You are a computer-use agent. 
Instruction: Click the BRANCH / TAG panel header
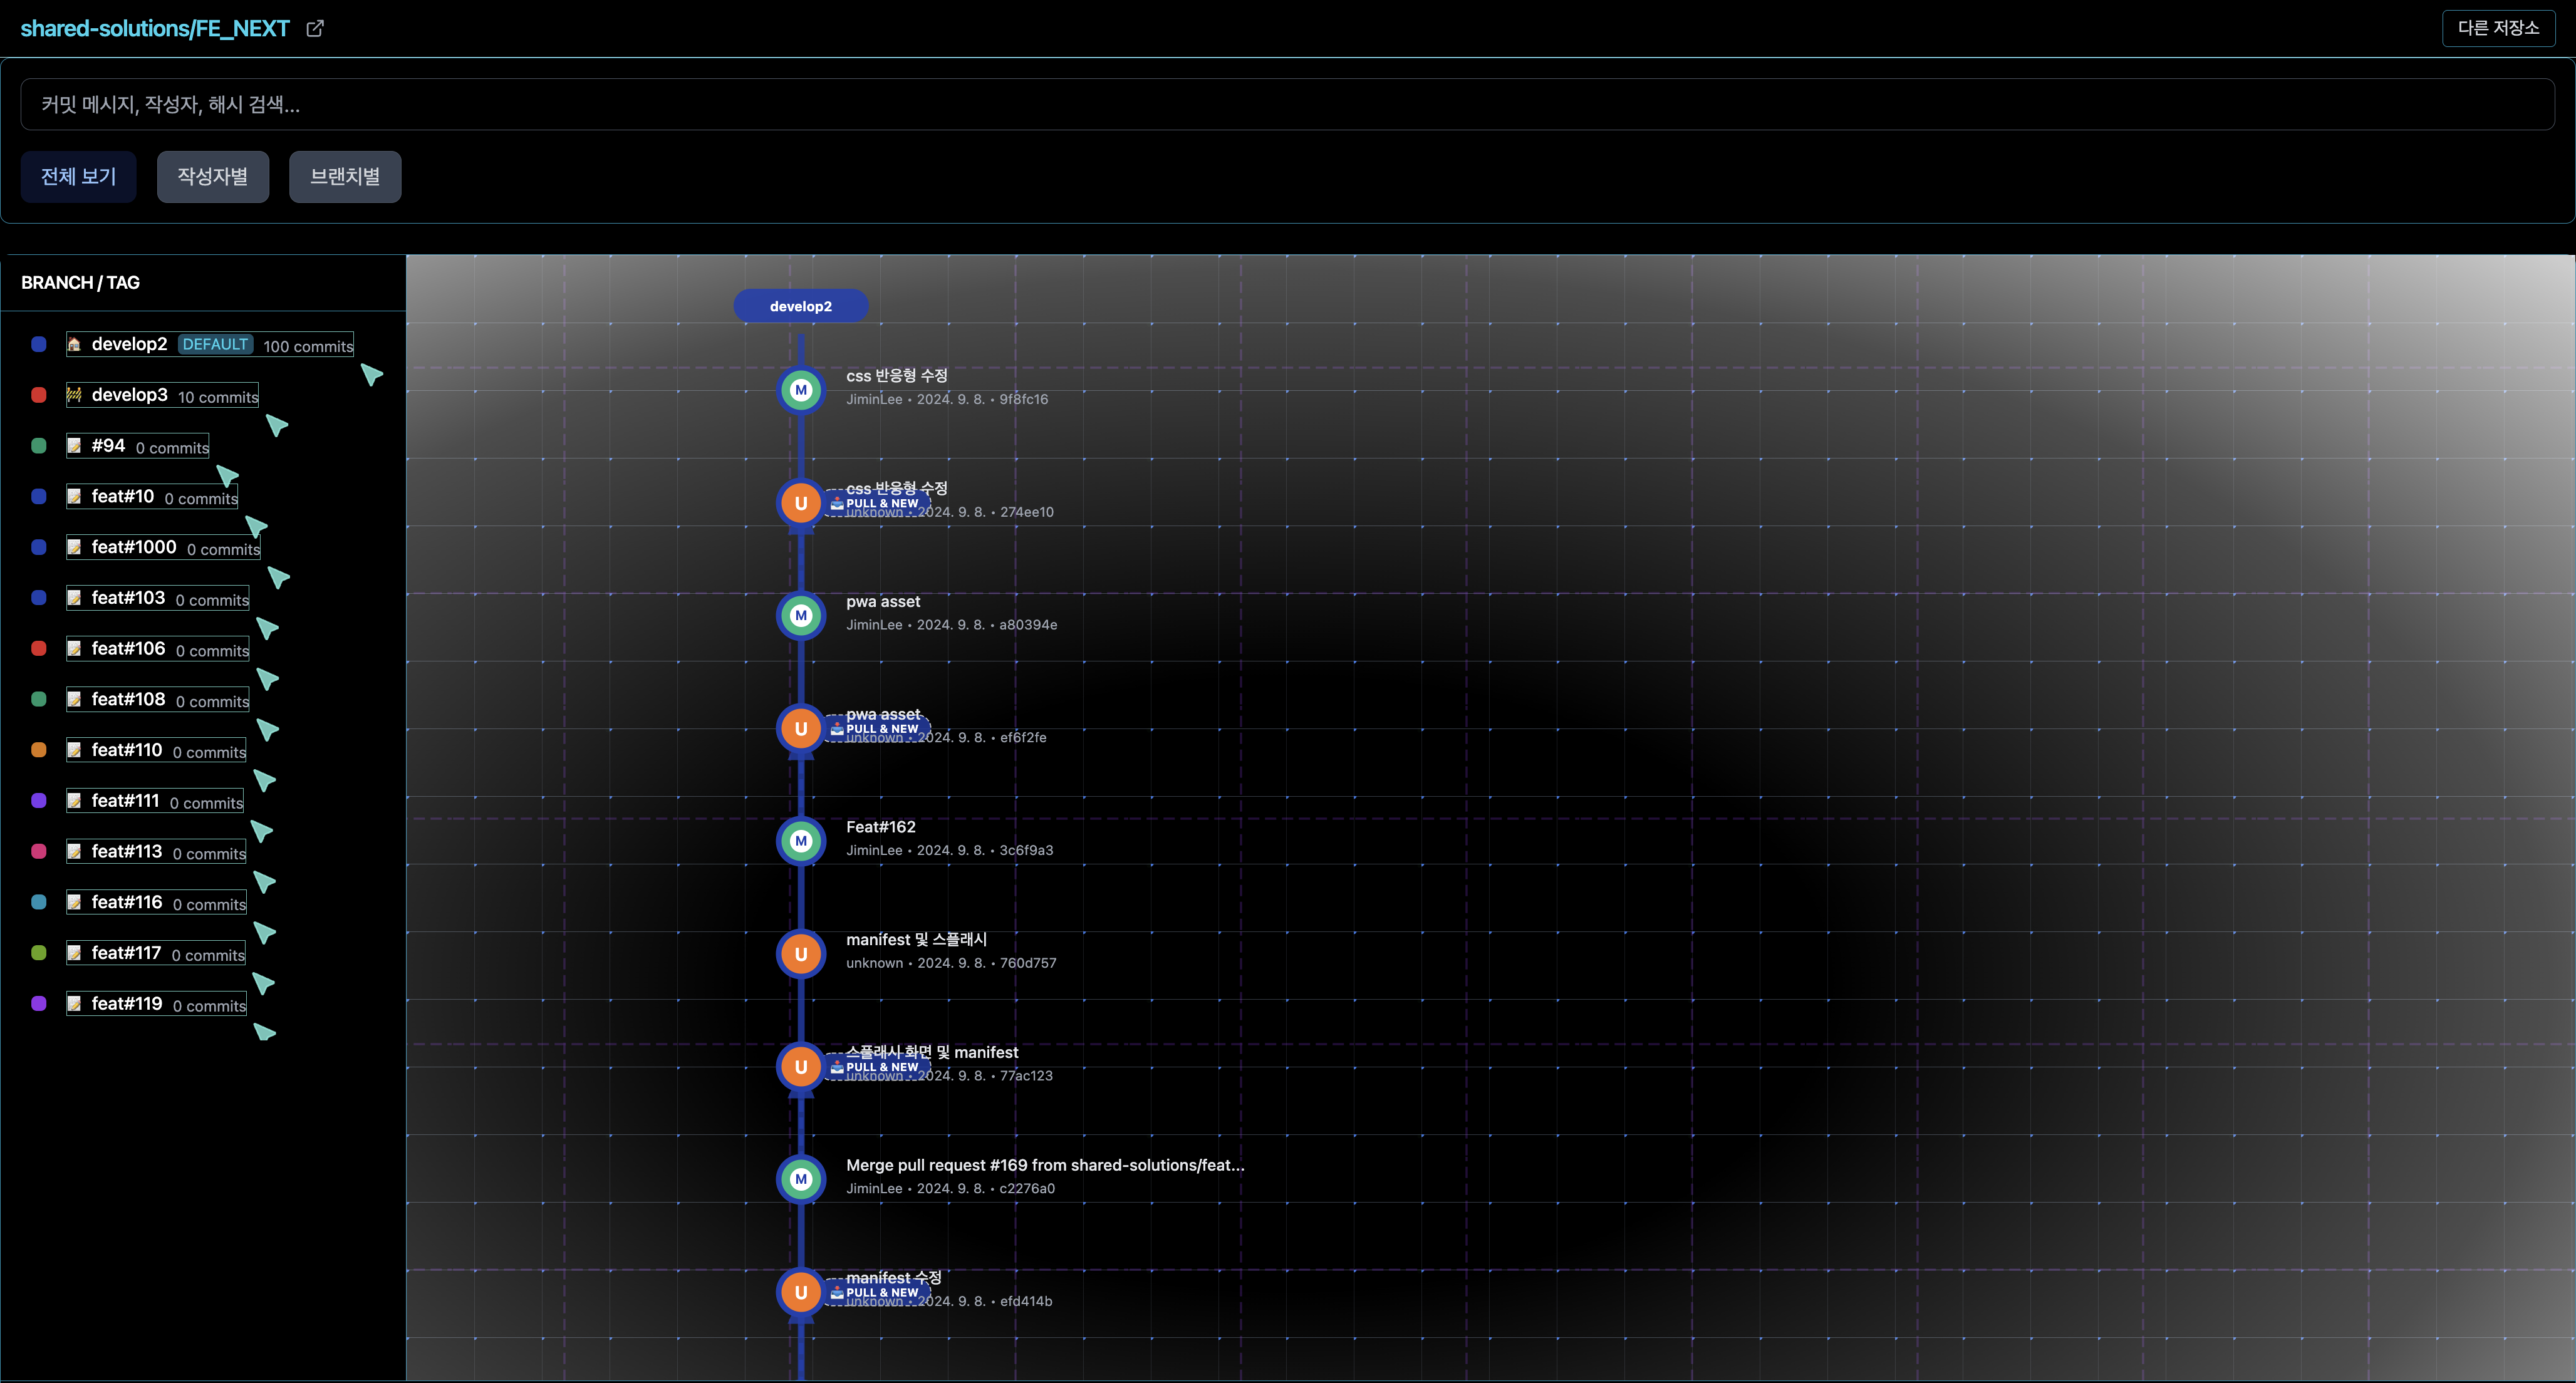[x=80, y=282]
